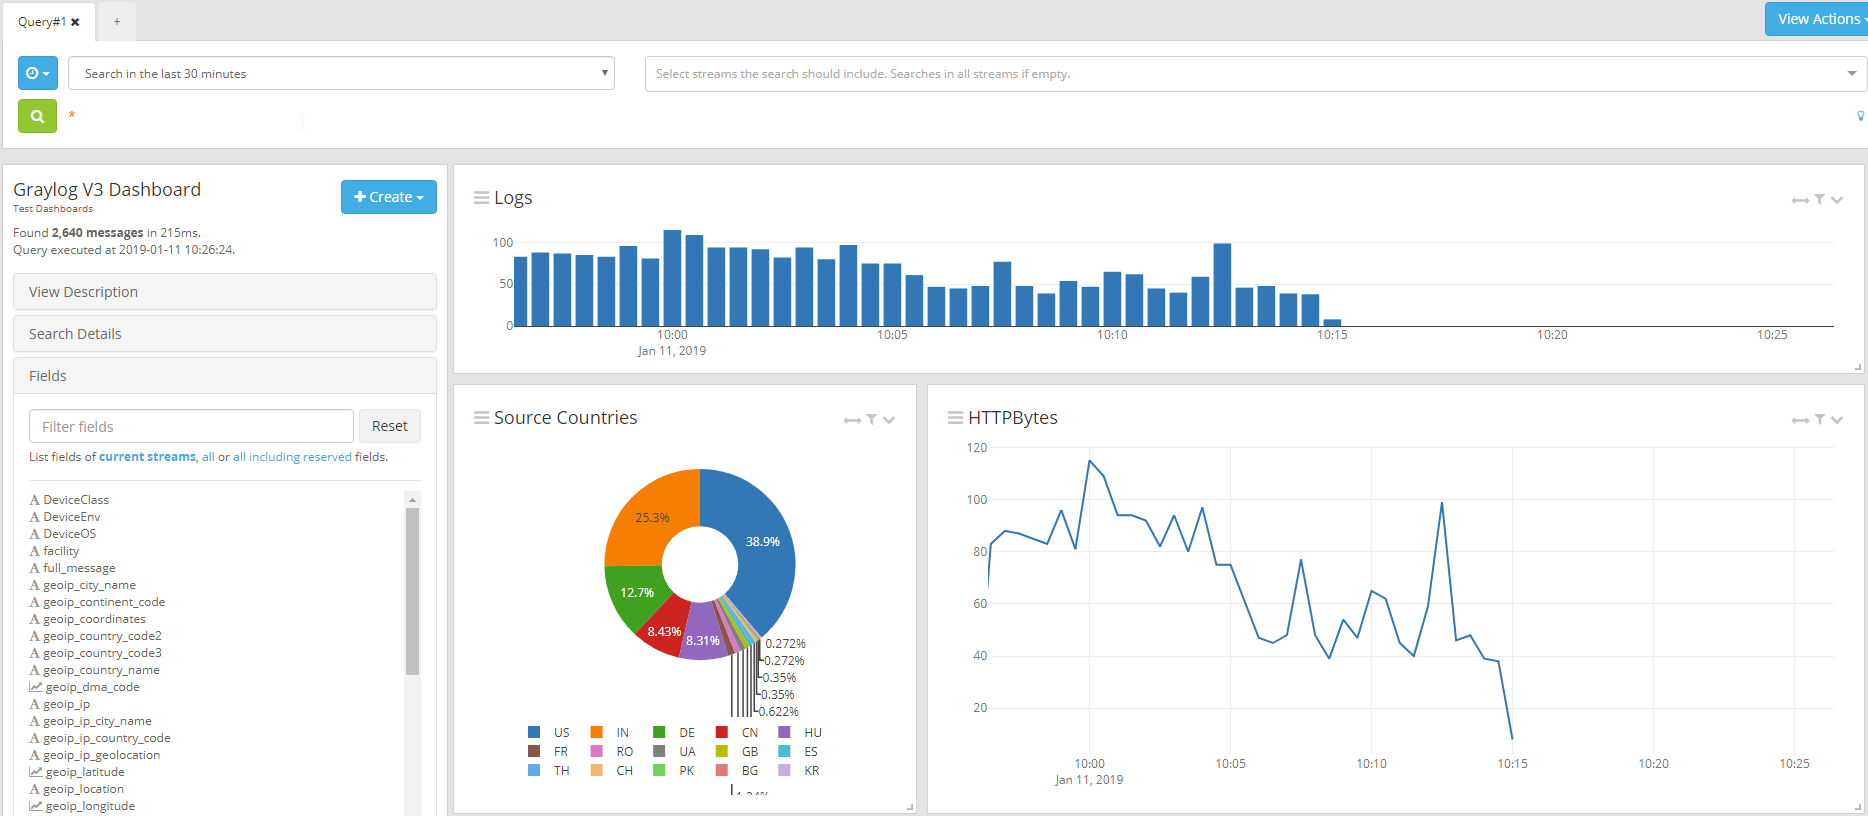The width and height of the screenshot is (1868, 816).
Task: Click the query input field with asterisk
Action: coord(955,116)
